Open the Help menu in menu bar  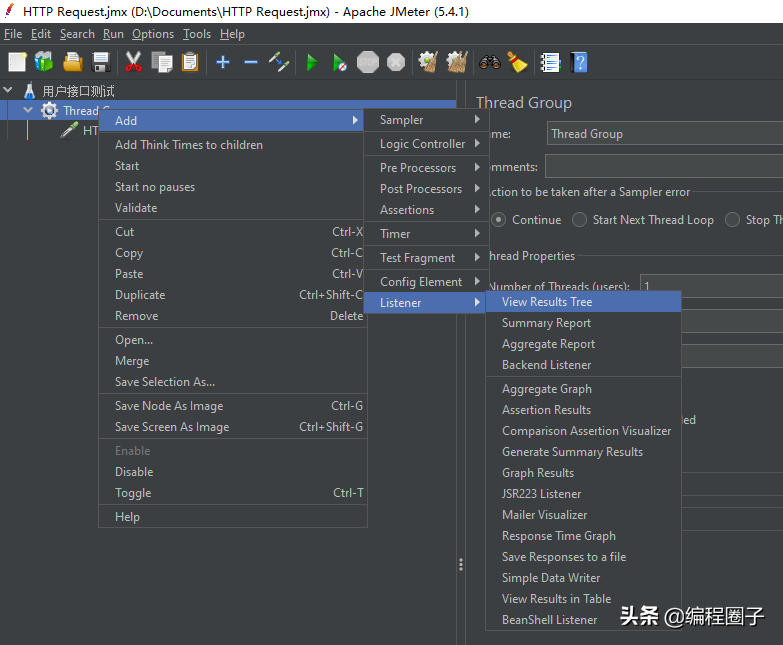point(232,34)
